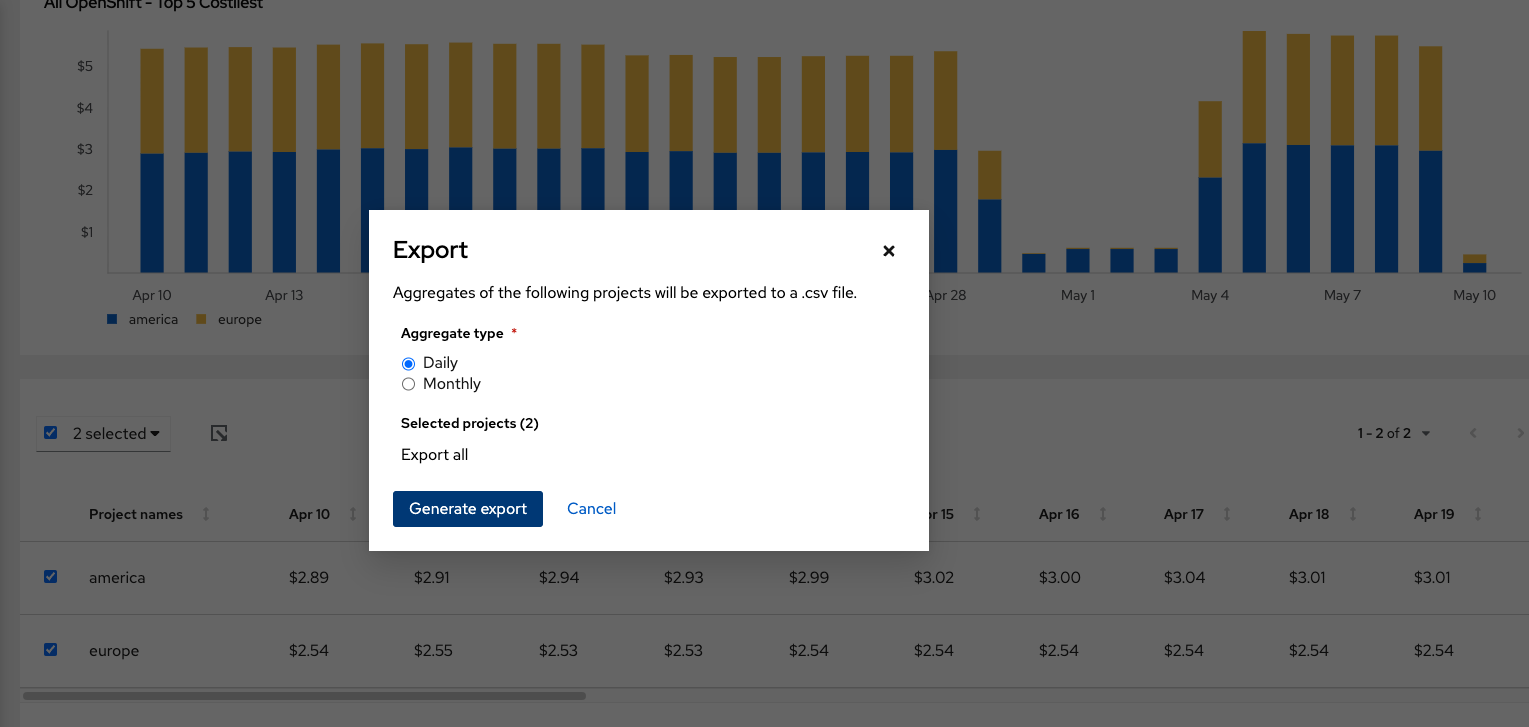Screen dimensions: 1529x727
Task: Sort the table by Project names
Action: pos(205,513)
